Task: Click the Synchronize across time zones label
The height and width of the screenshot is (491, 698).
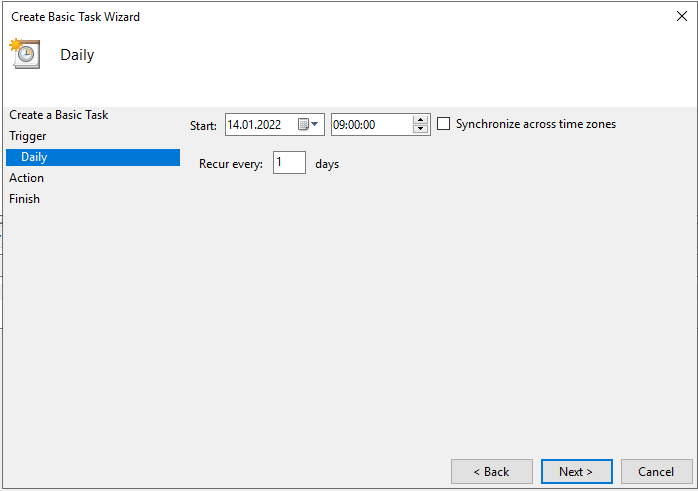Action: click(536, 124)
